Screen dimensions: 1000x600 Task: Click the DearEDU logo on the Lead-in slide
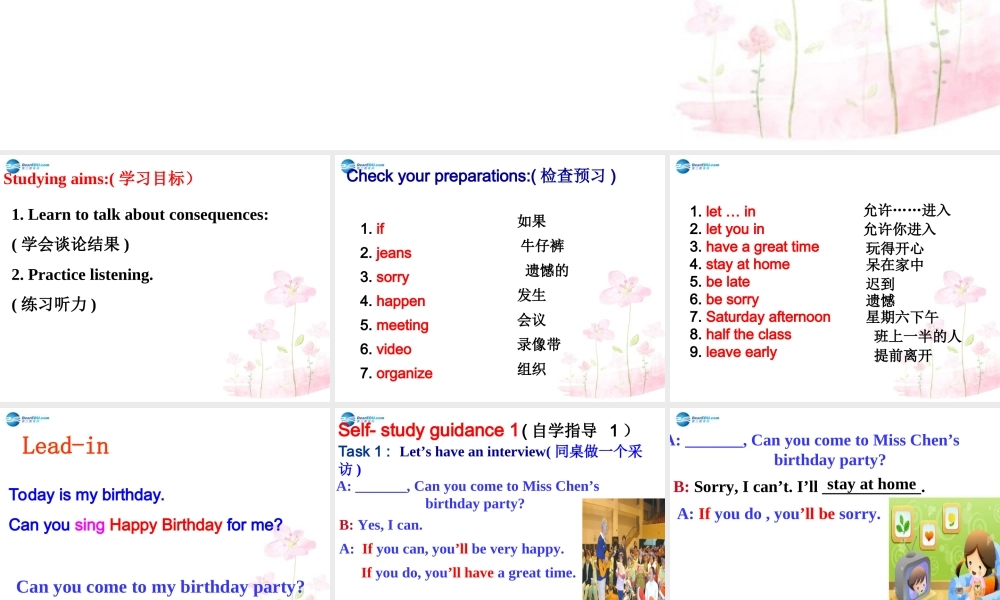pos(18,419)
